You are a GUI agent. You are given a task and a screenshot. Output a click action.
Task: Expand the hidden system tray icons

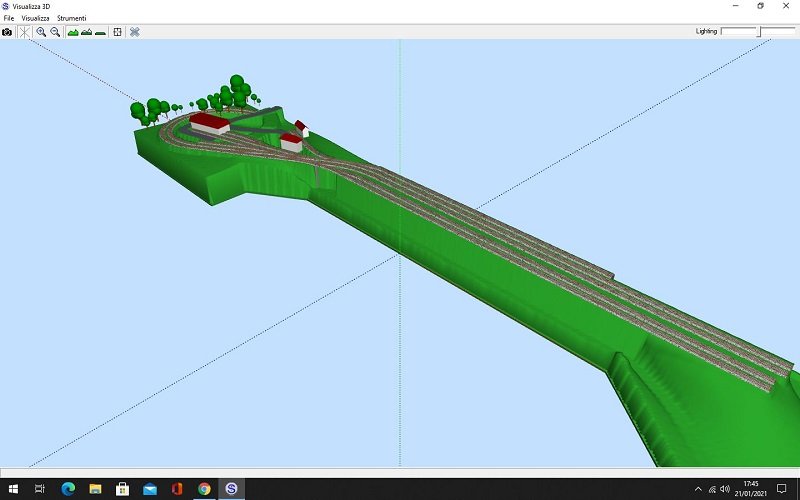click(x=698, y=489)
